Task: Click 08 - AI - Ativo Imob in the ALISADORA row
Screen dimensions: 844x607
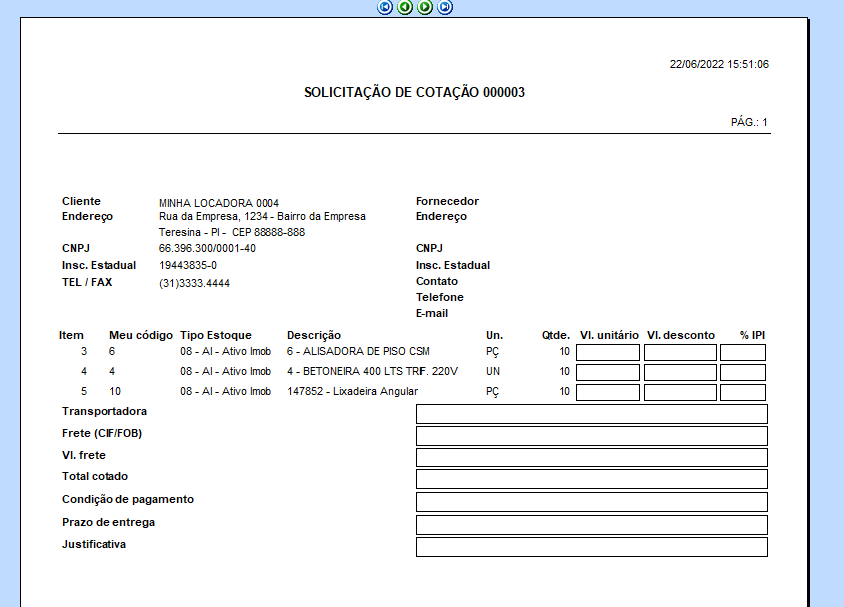Action: [226, 351]
